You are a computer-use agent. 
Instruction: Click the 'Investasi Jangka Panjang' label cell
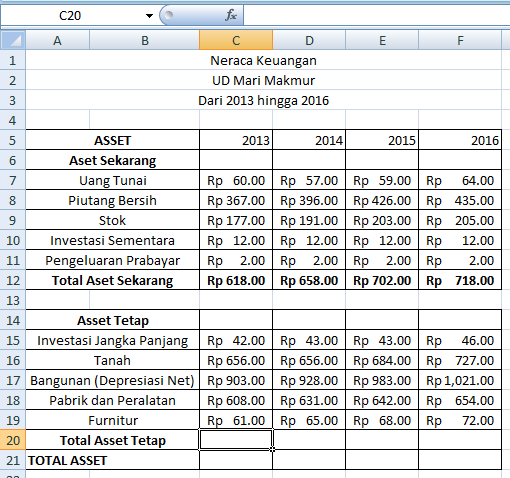pyautogui.click(x=113, y=340)
